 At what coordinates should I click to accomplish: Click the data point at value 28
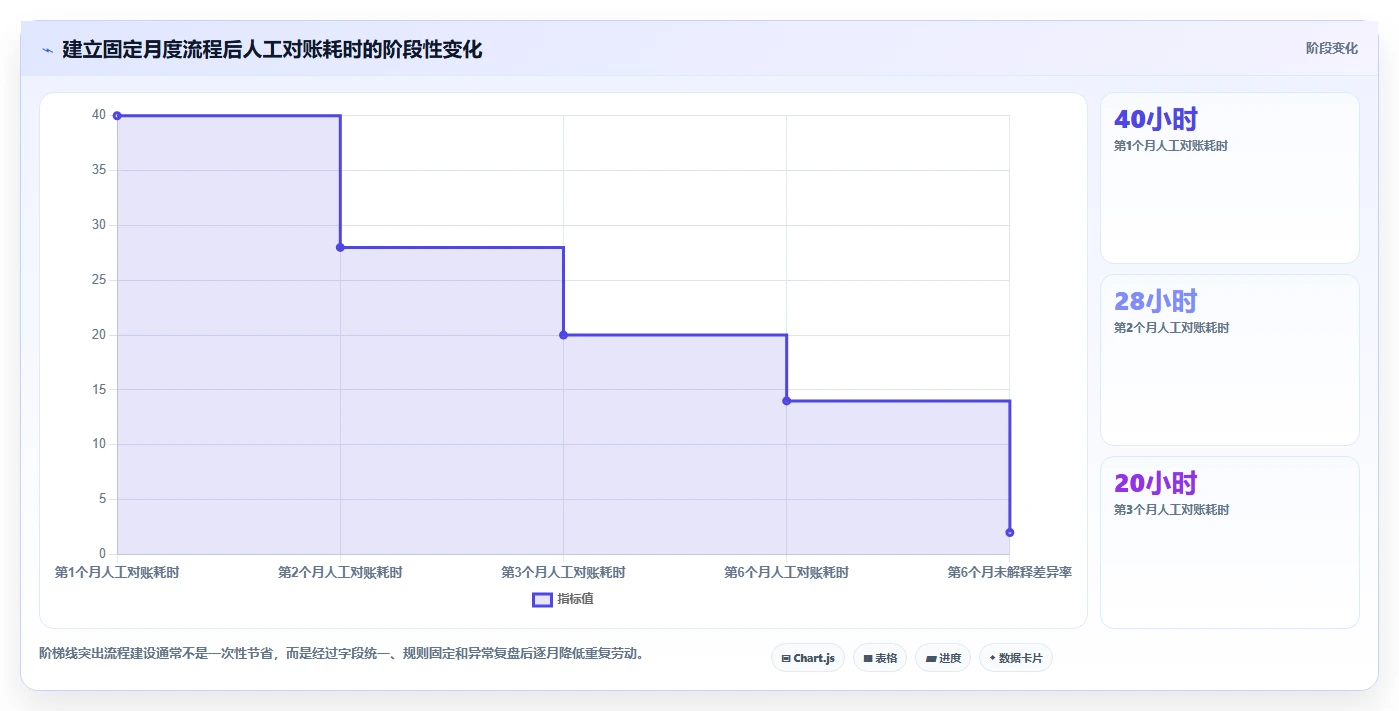coord(340,247)
